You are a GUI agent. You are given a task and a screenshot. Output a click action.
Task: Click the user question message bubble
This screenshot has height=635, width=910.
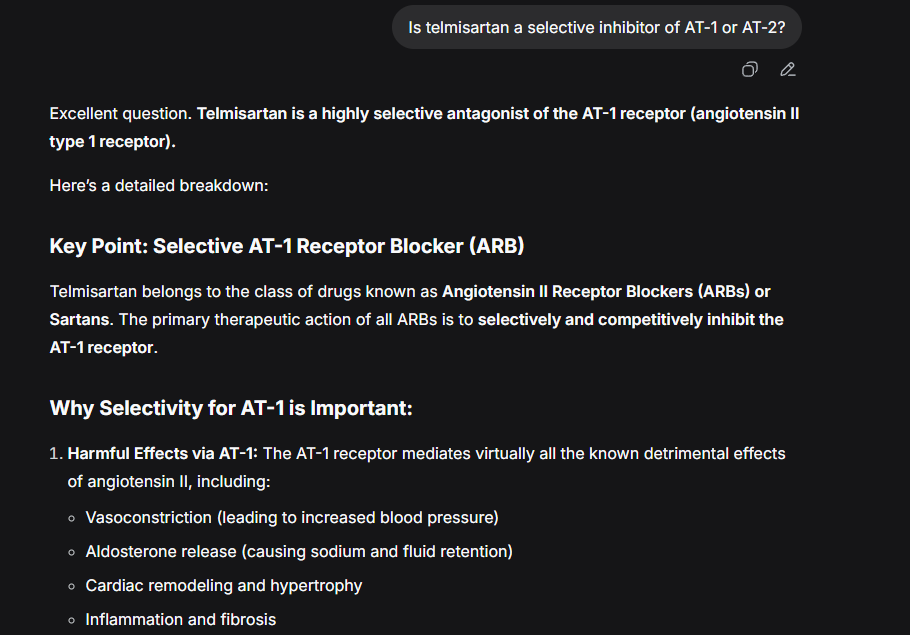point(596,27)
